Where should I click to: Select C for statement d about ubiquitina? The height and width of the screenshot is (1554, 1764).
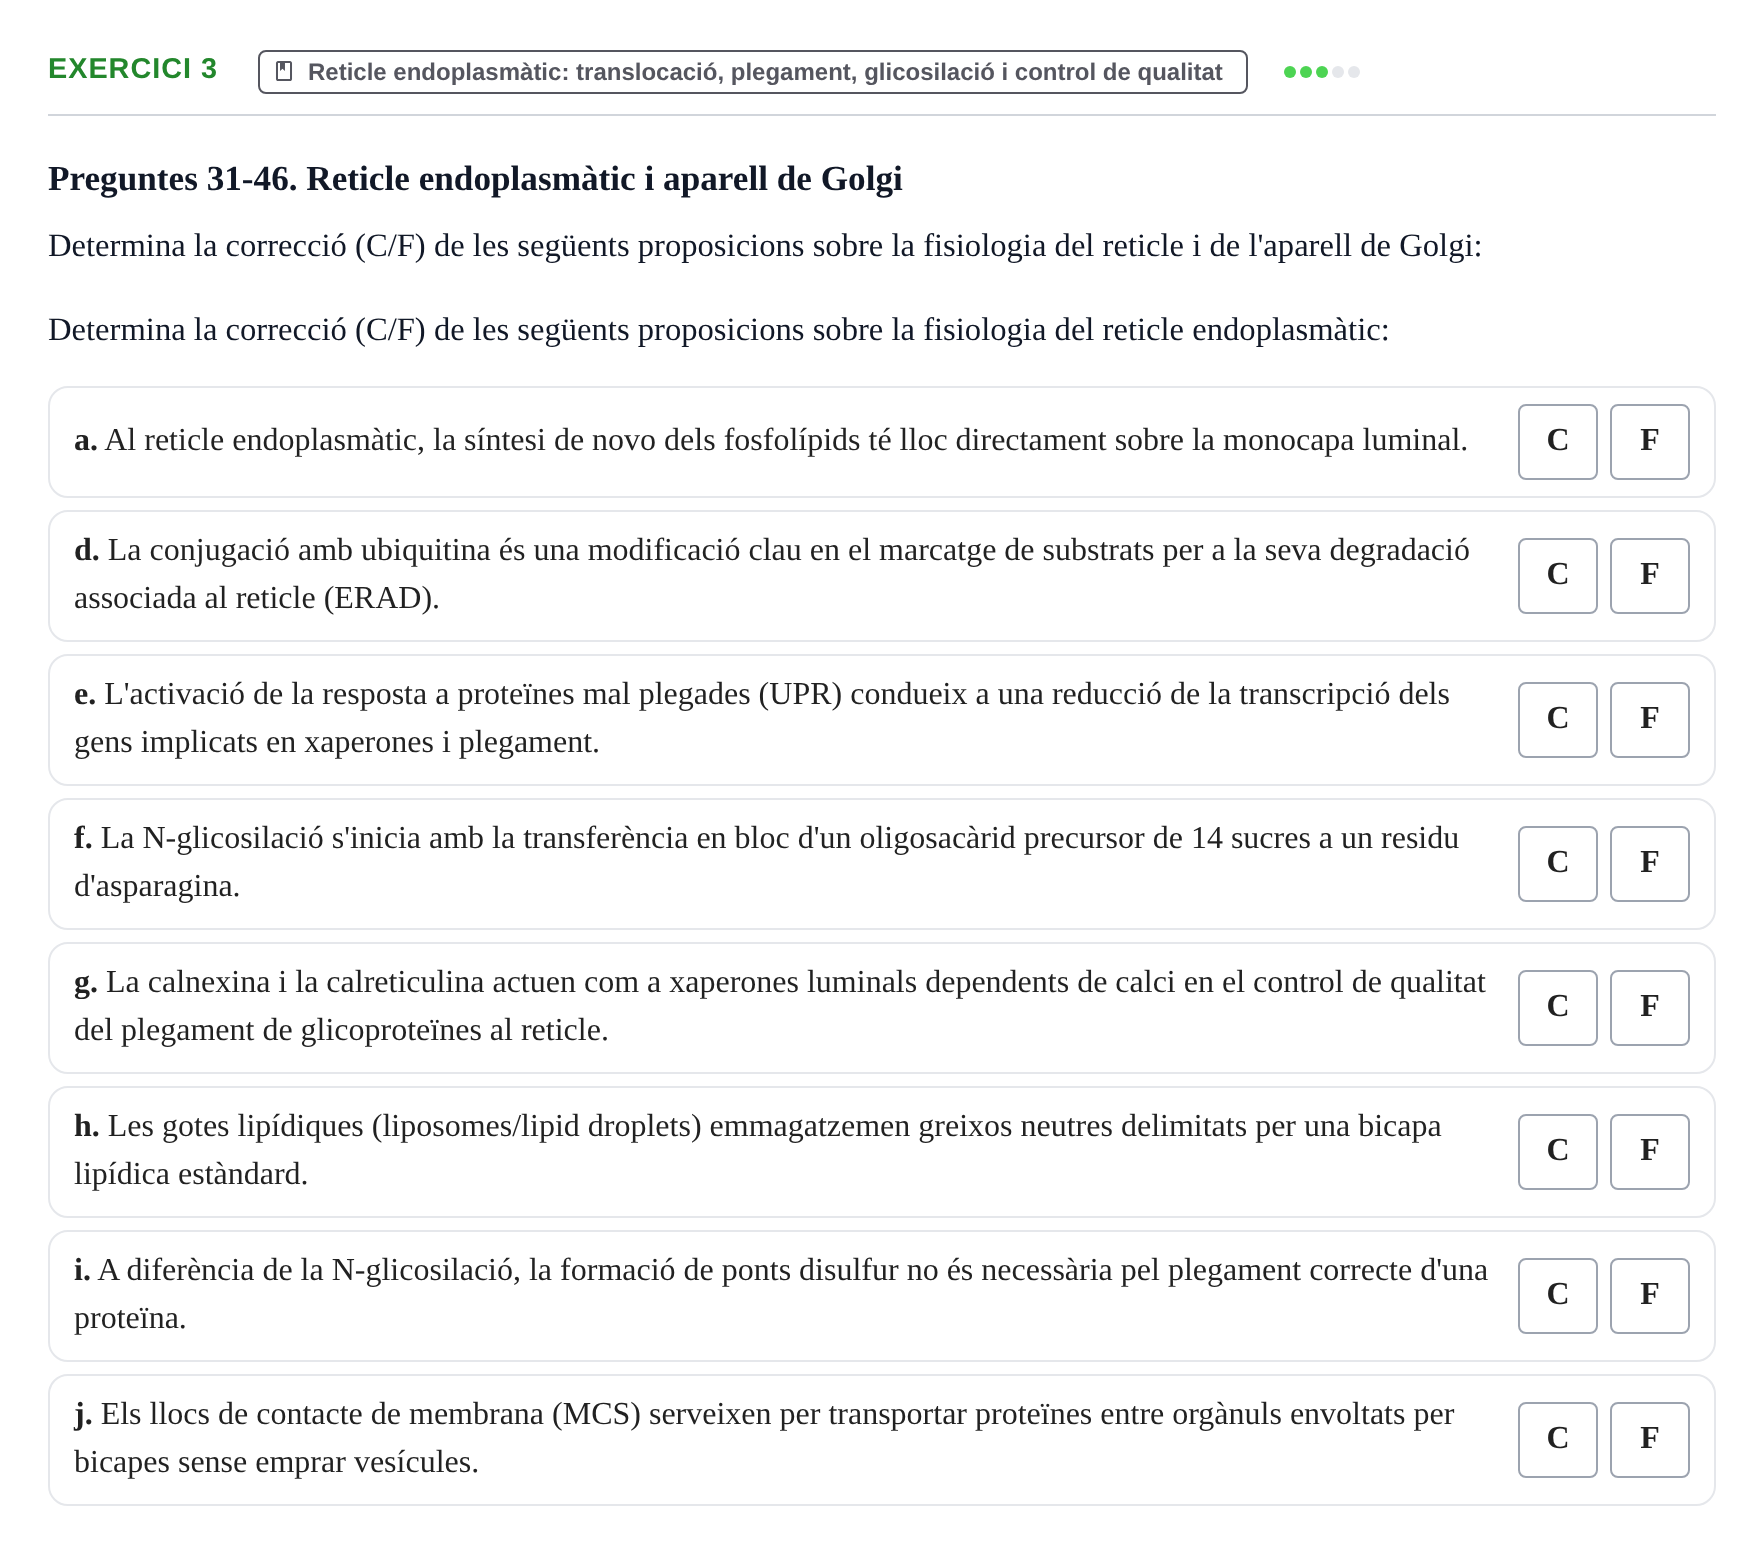click(1557, 576)
